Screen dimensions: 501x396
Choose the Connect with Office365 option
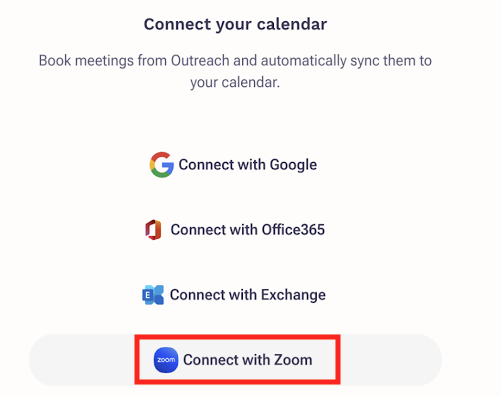[235, 230]
